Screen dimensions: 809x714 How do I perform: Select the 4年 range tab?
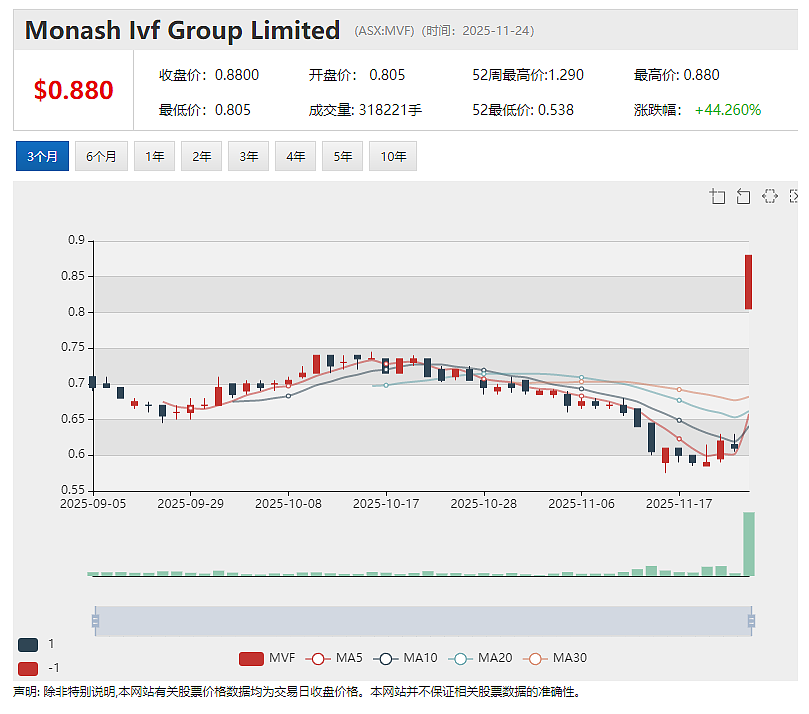[295, 156]
